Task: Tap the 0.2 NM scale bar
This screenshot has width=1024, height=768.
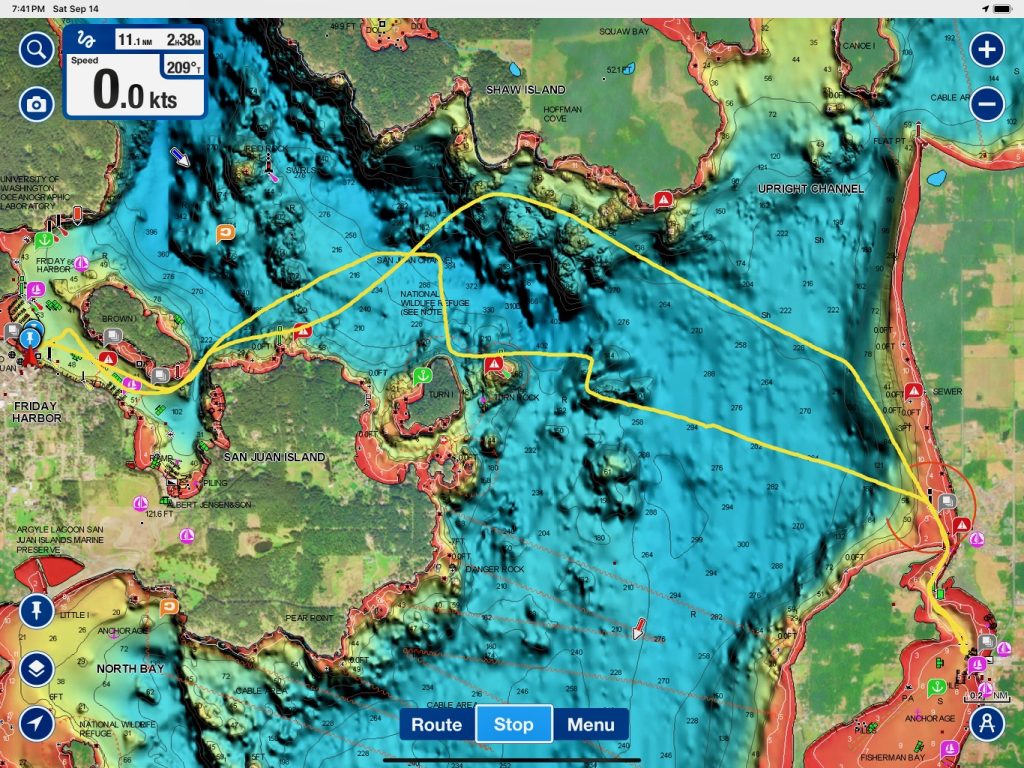Action: tap(989, 696)
